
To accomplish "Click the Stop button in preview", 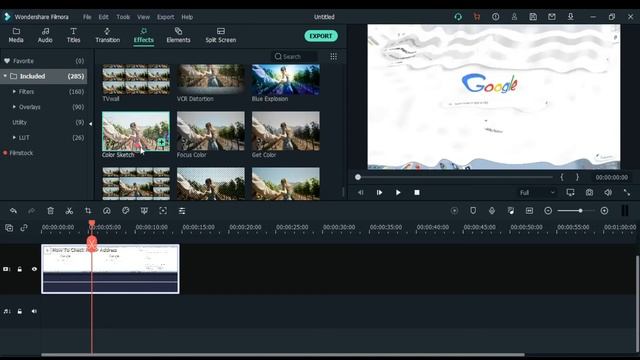I will 417,192.
